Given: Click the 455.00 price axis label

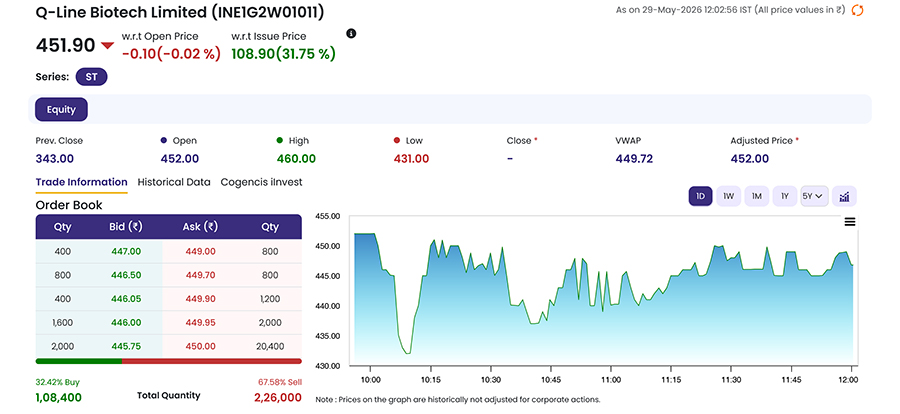Looking at the screenshot, I should click(x=328, y=216).
